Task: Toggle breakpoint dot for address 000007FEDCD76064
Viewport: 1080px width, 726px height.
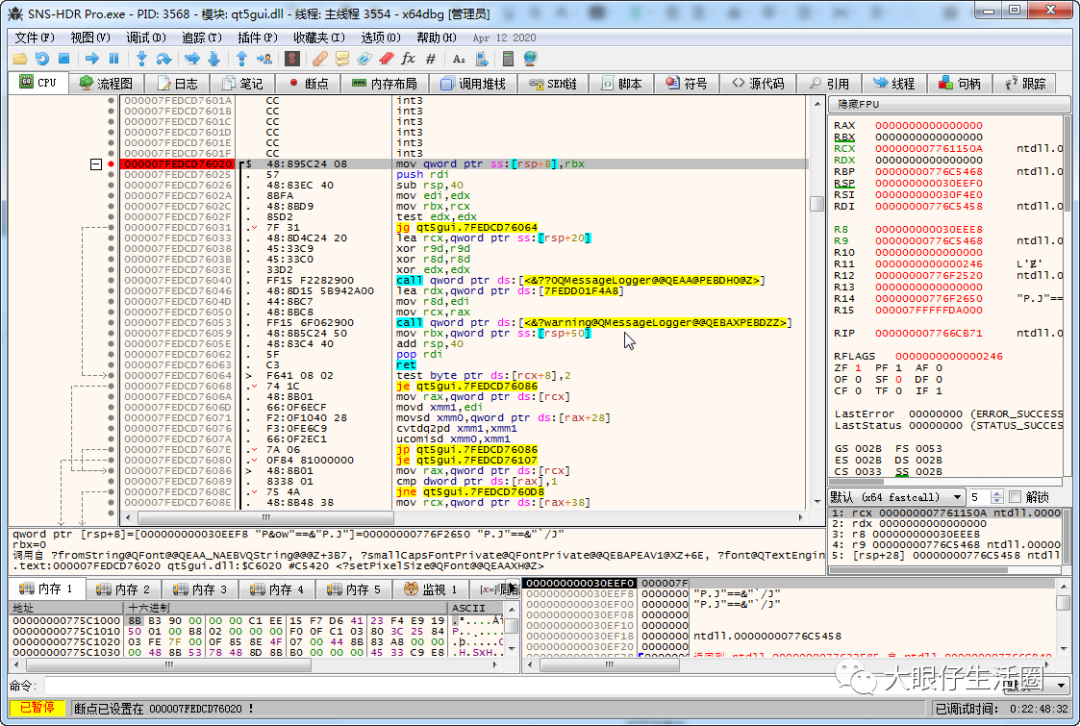Action: [111, 375]
